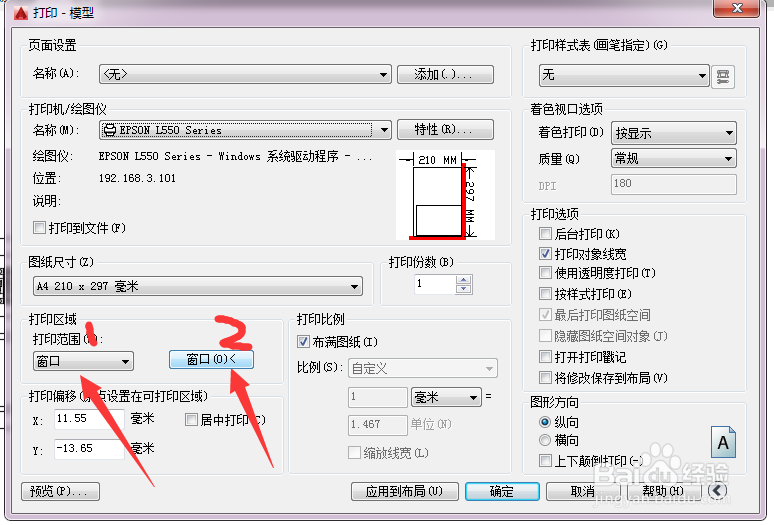
Task: Increase the number of copies with up arrow
Action: coord(463,279)
